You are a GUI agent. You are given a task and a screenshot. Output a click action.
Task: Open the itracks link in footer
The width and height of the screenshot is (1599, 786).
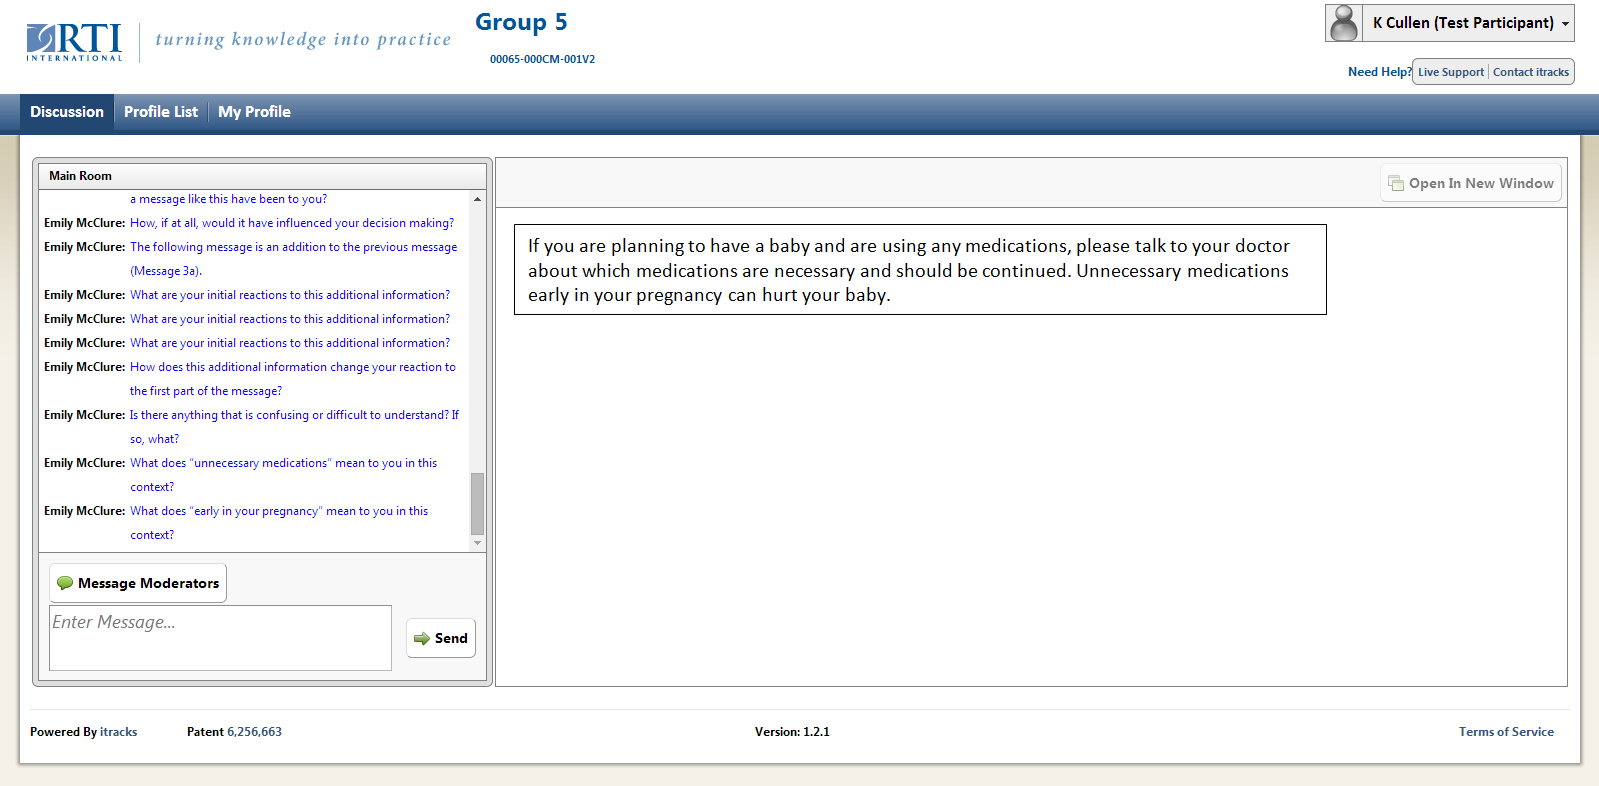119,732
